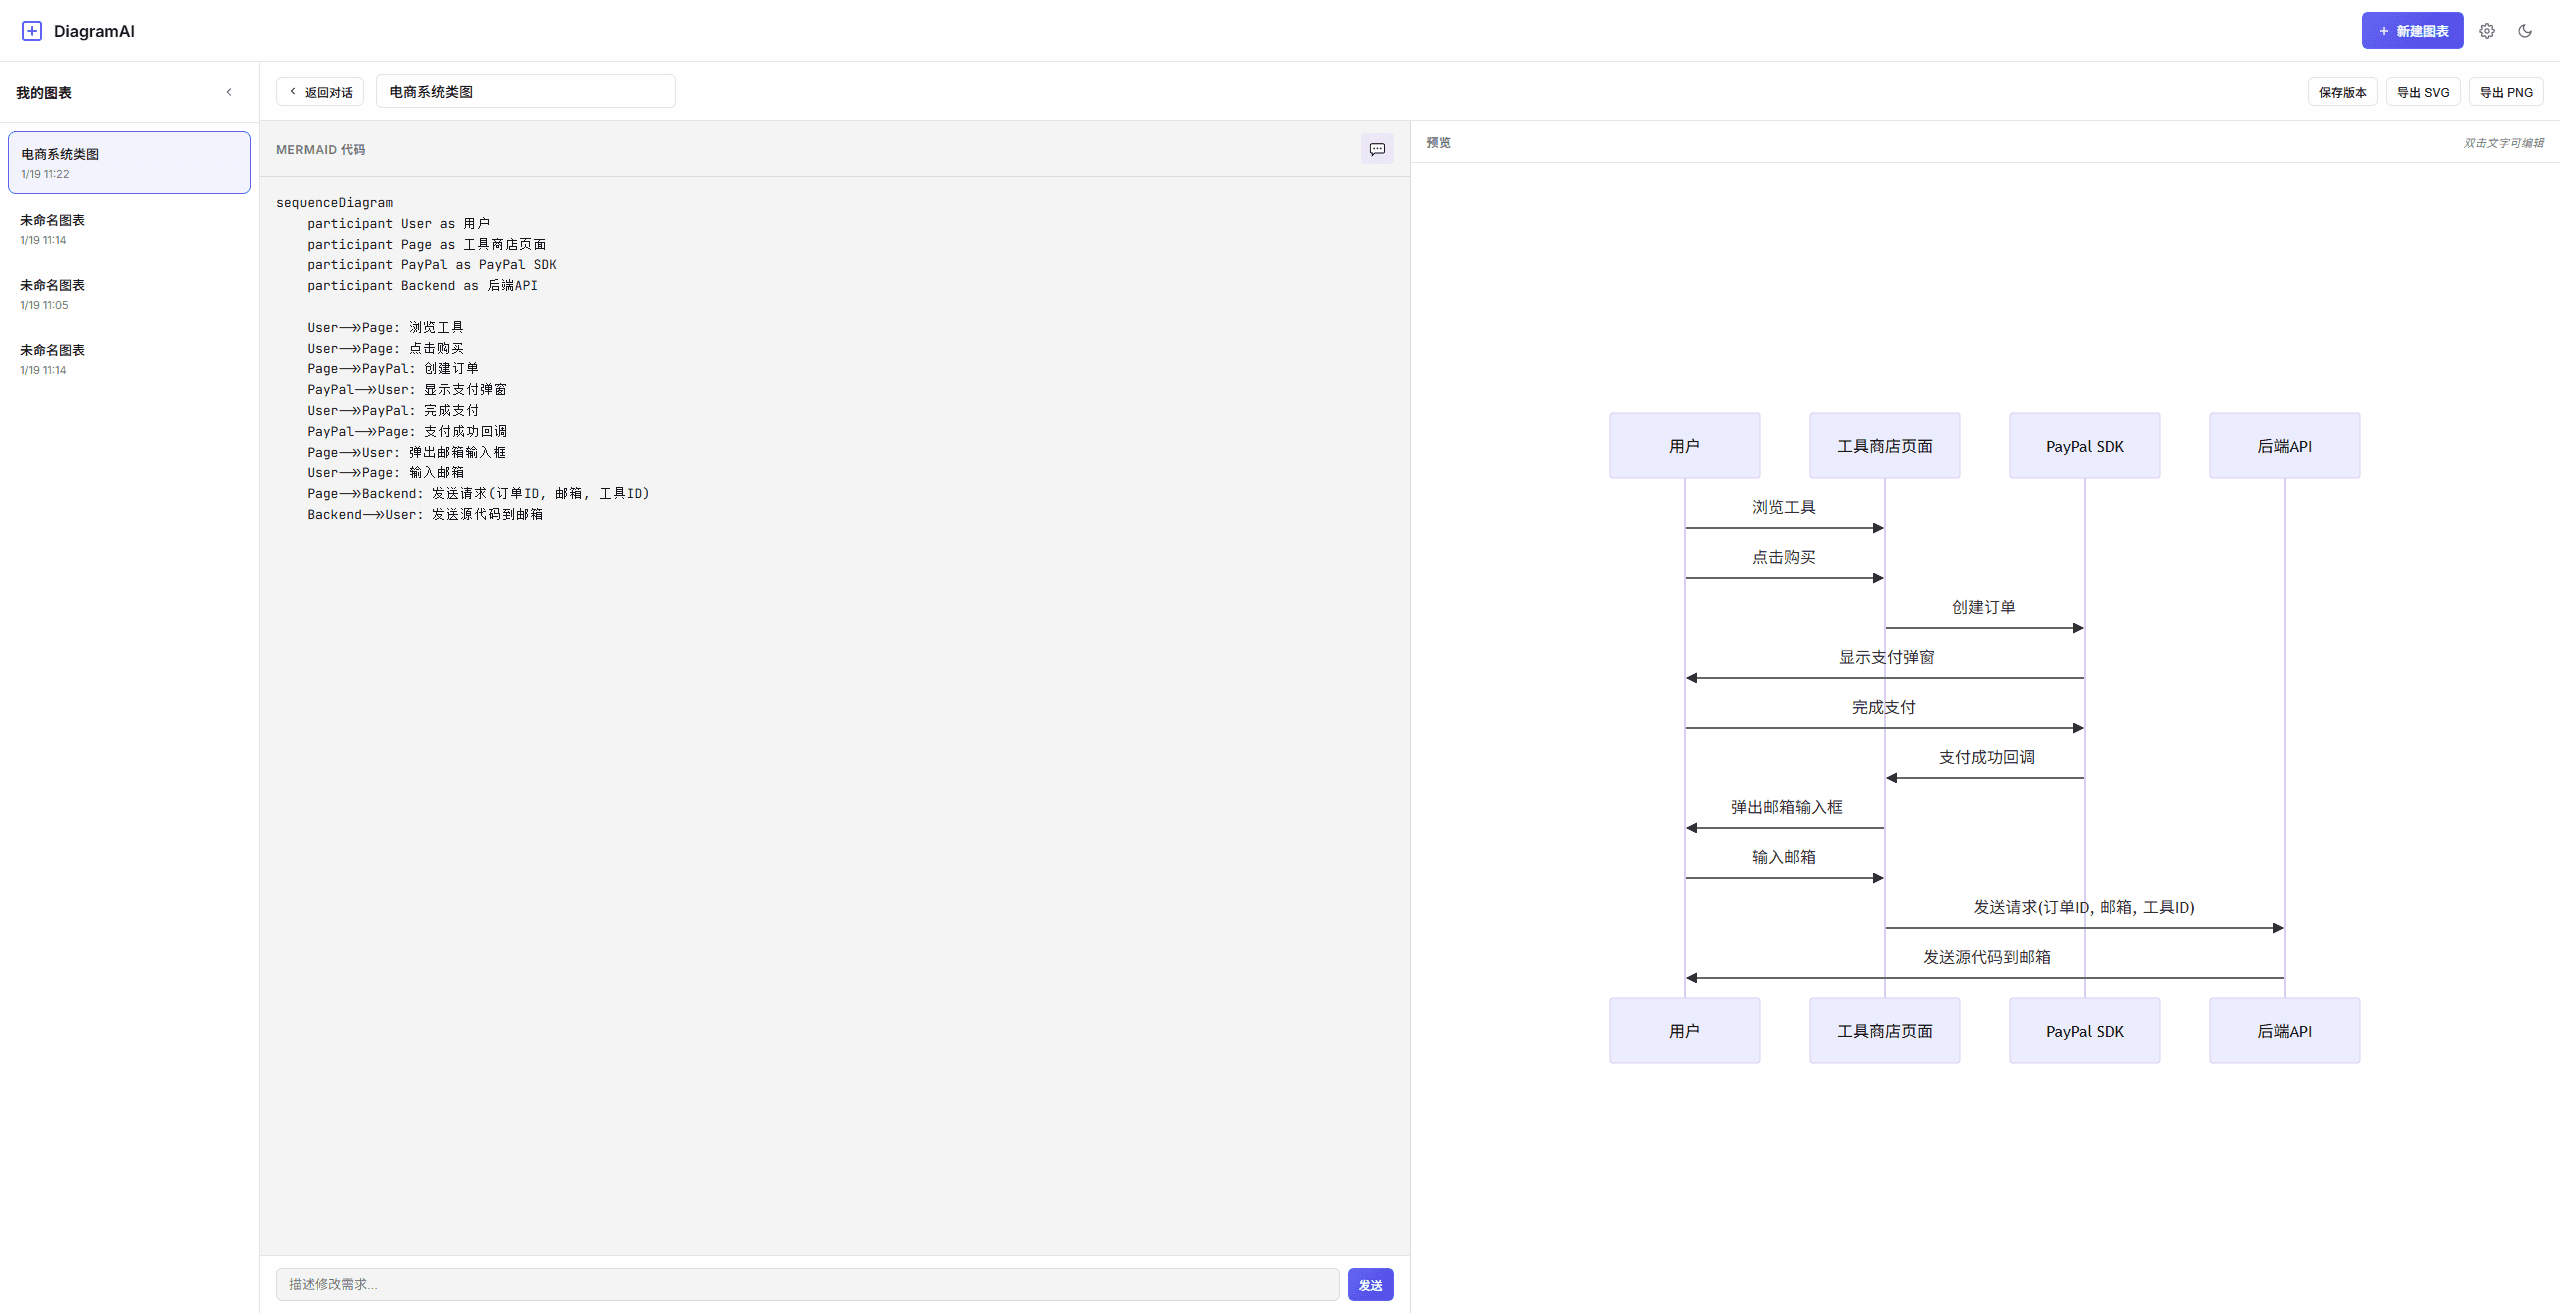Collapse the 我的图表 sidebar chevron
2560x1313 pixels.
(x=229, y=92)
